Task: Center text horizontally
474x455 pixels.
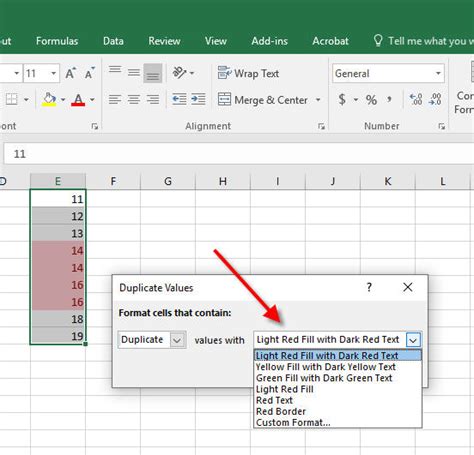Action: click(134, 99)
